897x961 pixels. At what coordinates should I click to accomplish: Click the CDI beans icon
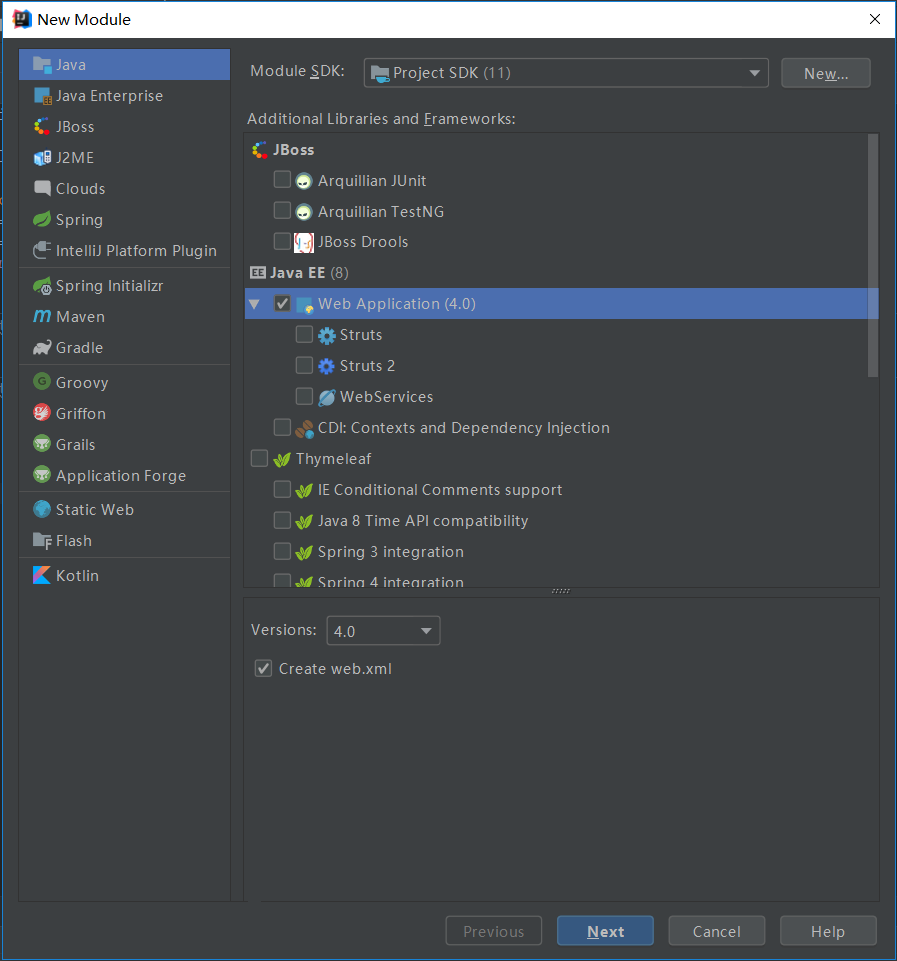click(x=304, y=428)
